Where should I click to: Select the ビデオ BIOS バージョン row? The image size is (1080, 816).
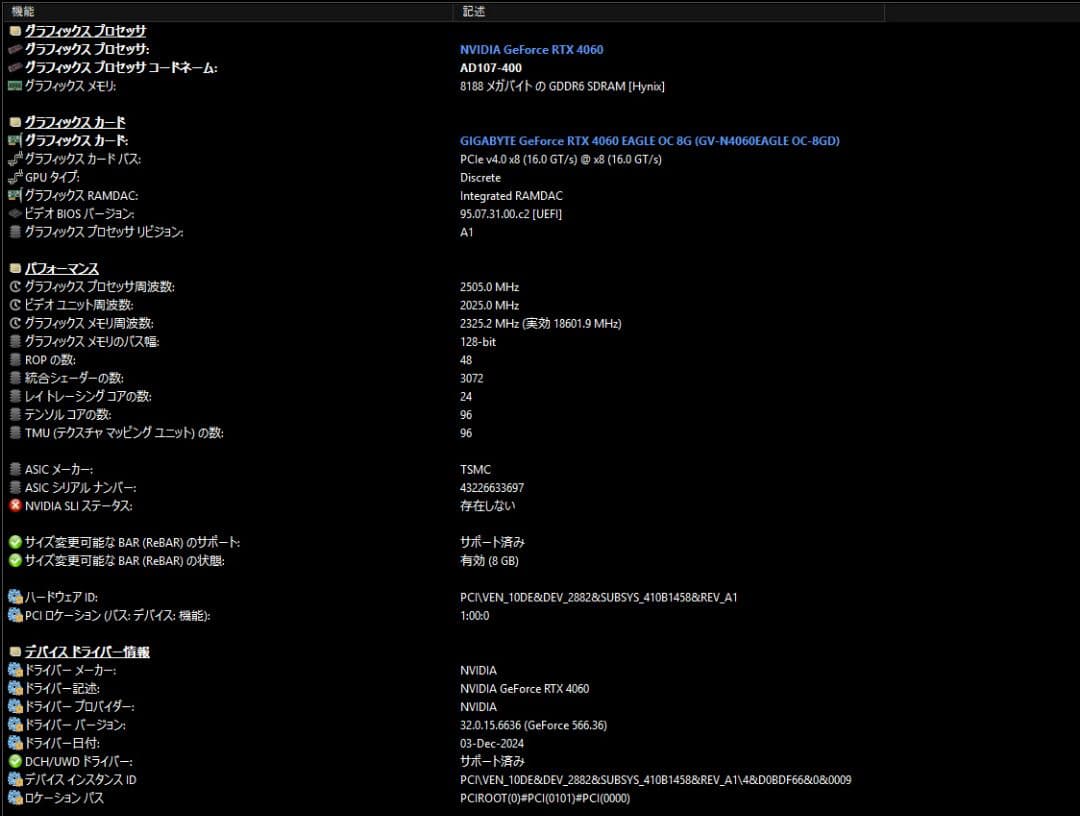click(79, 214)
